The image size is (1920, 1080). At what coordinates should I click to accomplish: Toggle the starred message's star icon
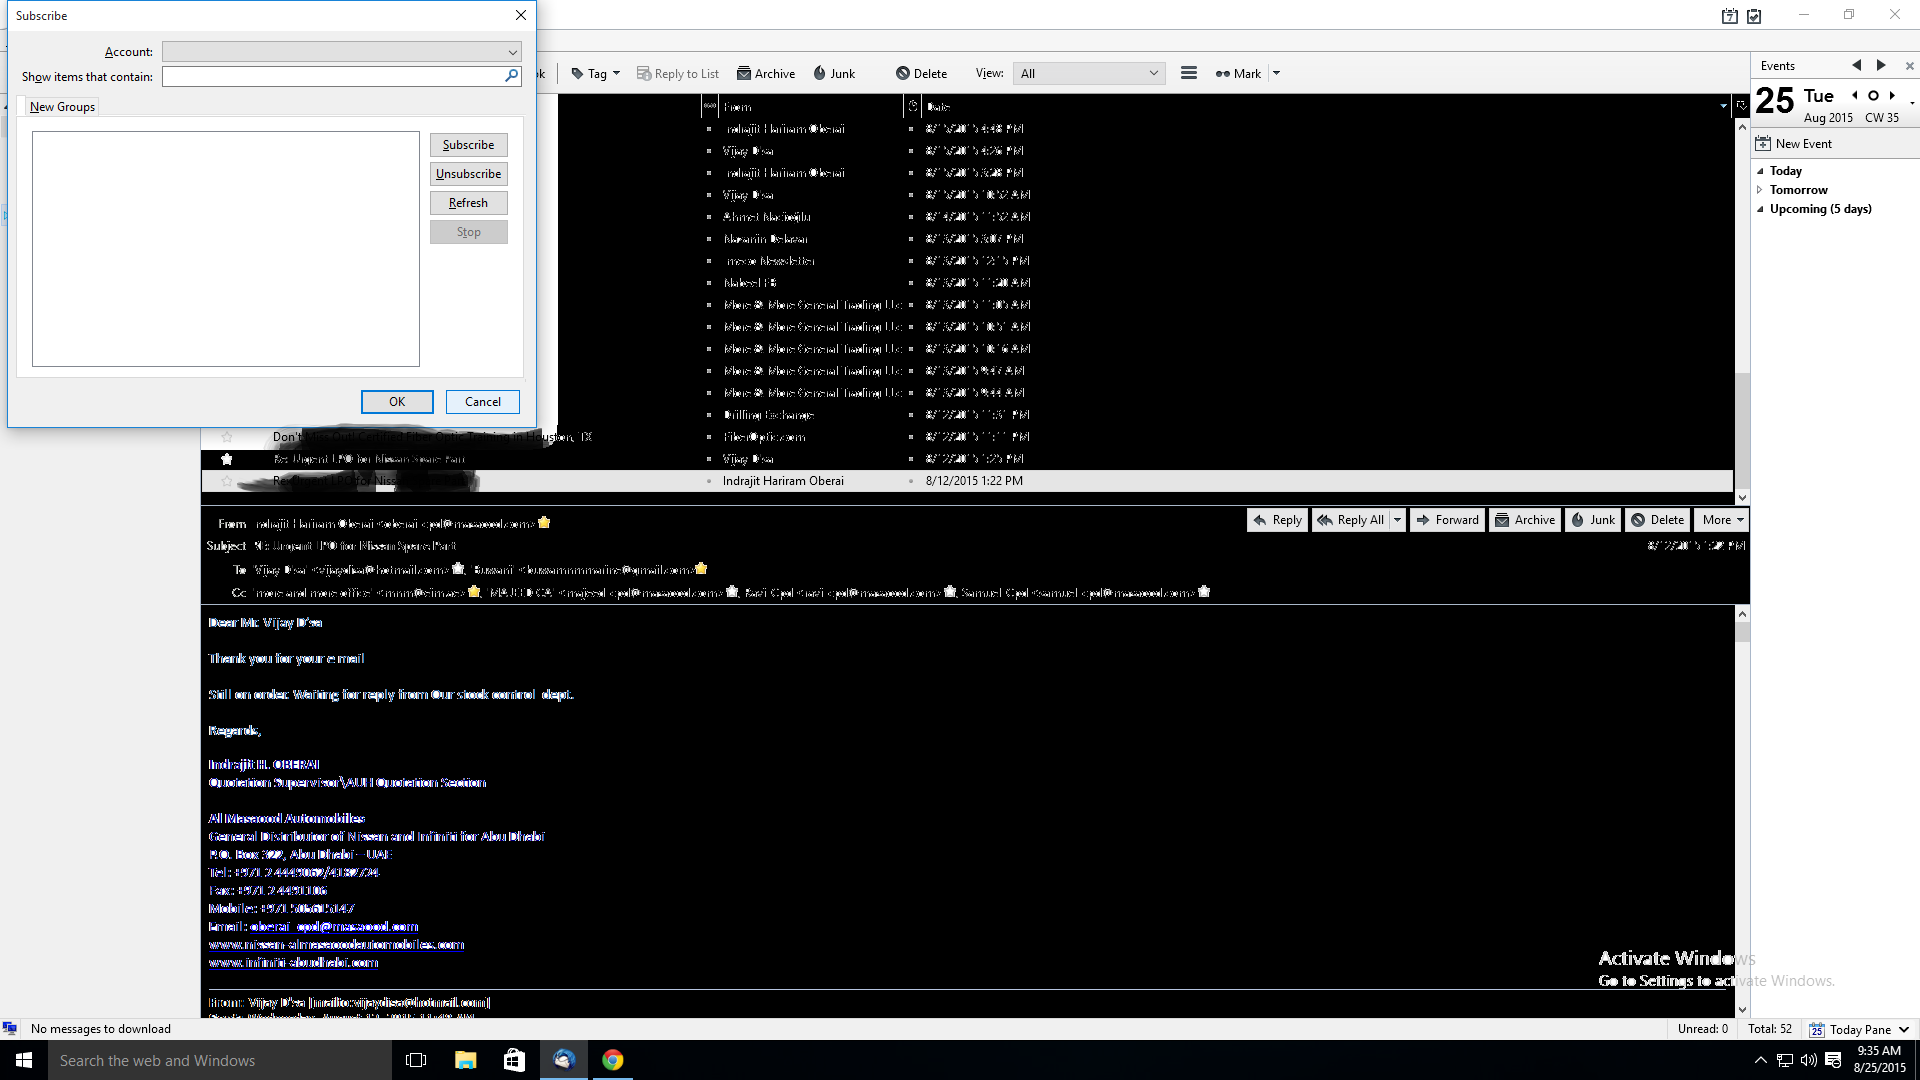[227, 459]
